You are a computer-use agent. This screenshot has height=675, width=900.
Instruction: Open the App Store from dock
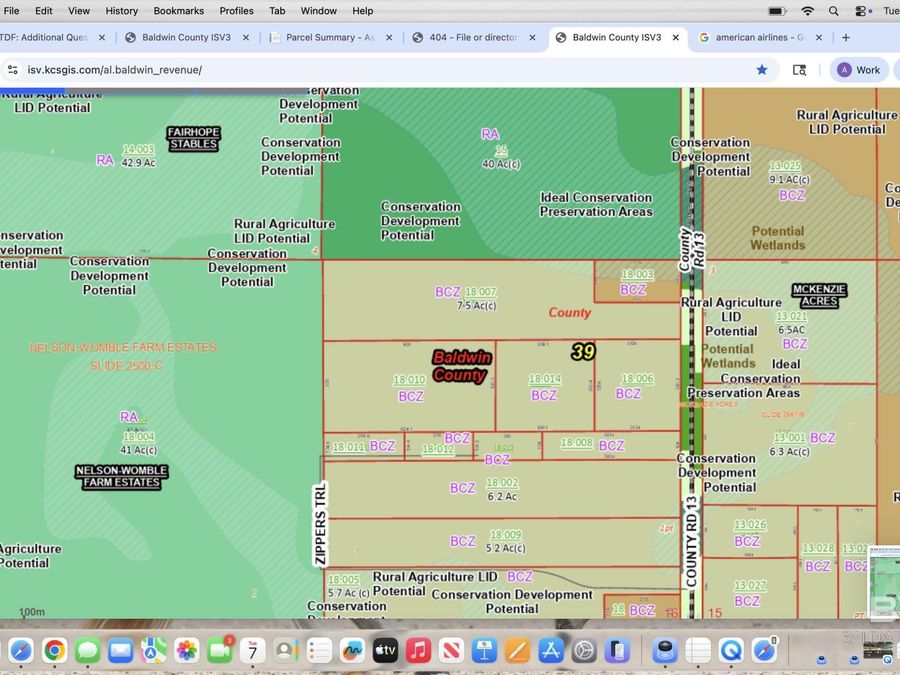click(550, 651)
